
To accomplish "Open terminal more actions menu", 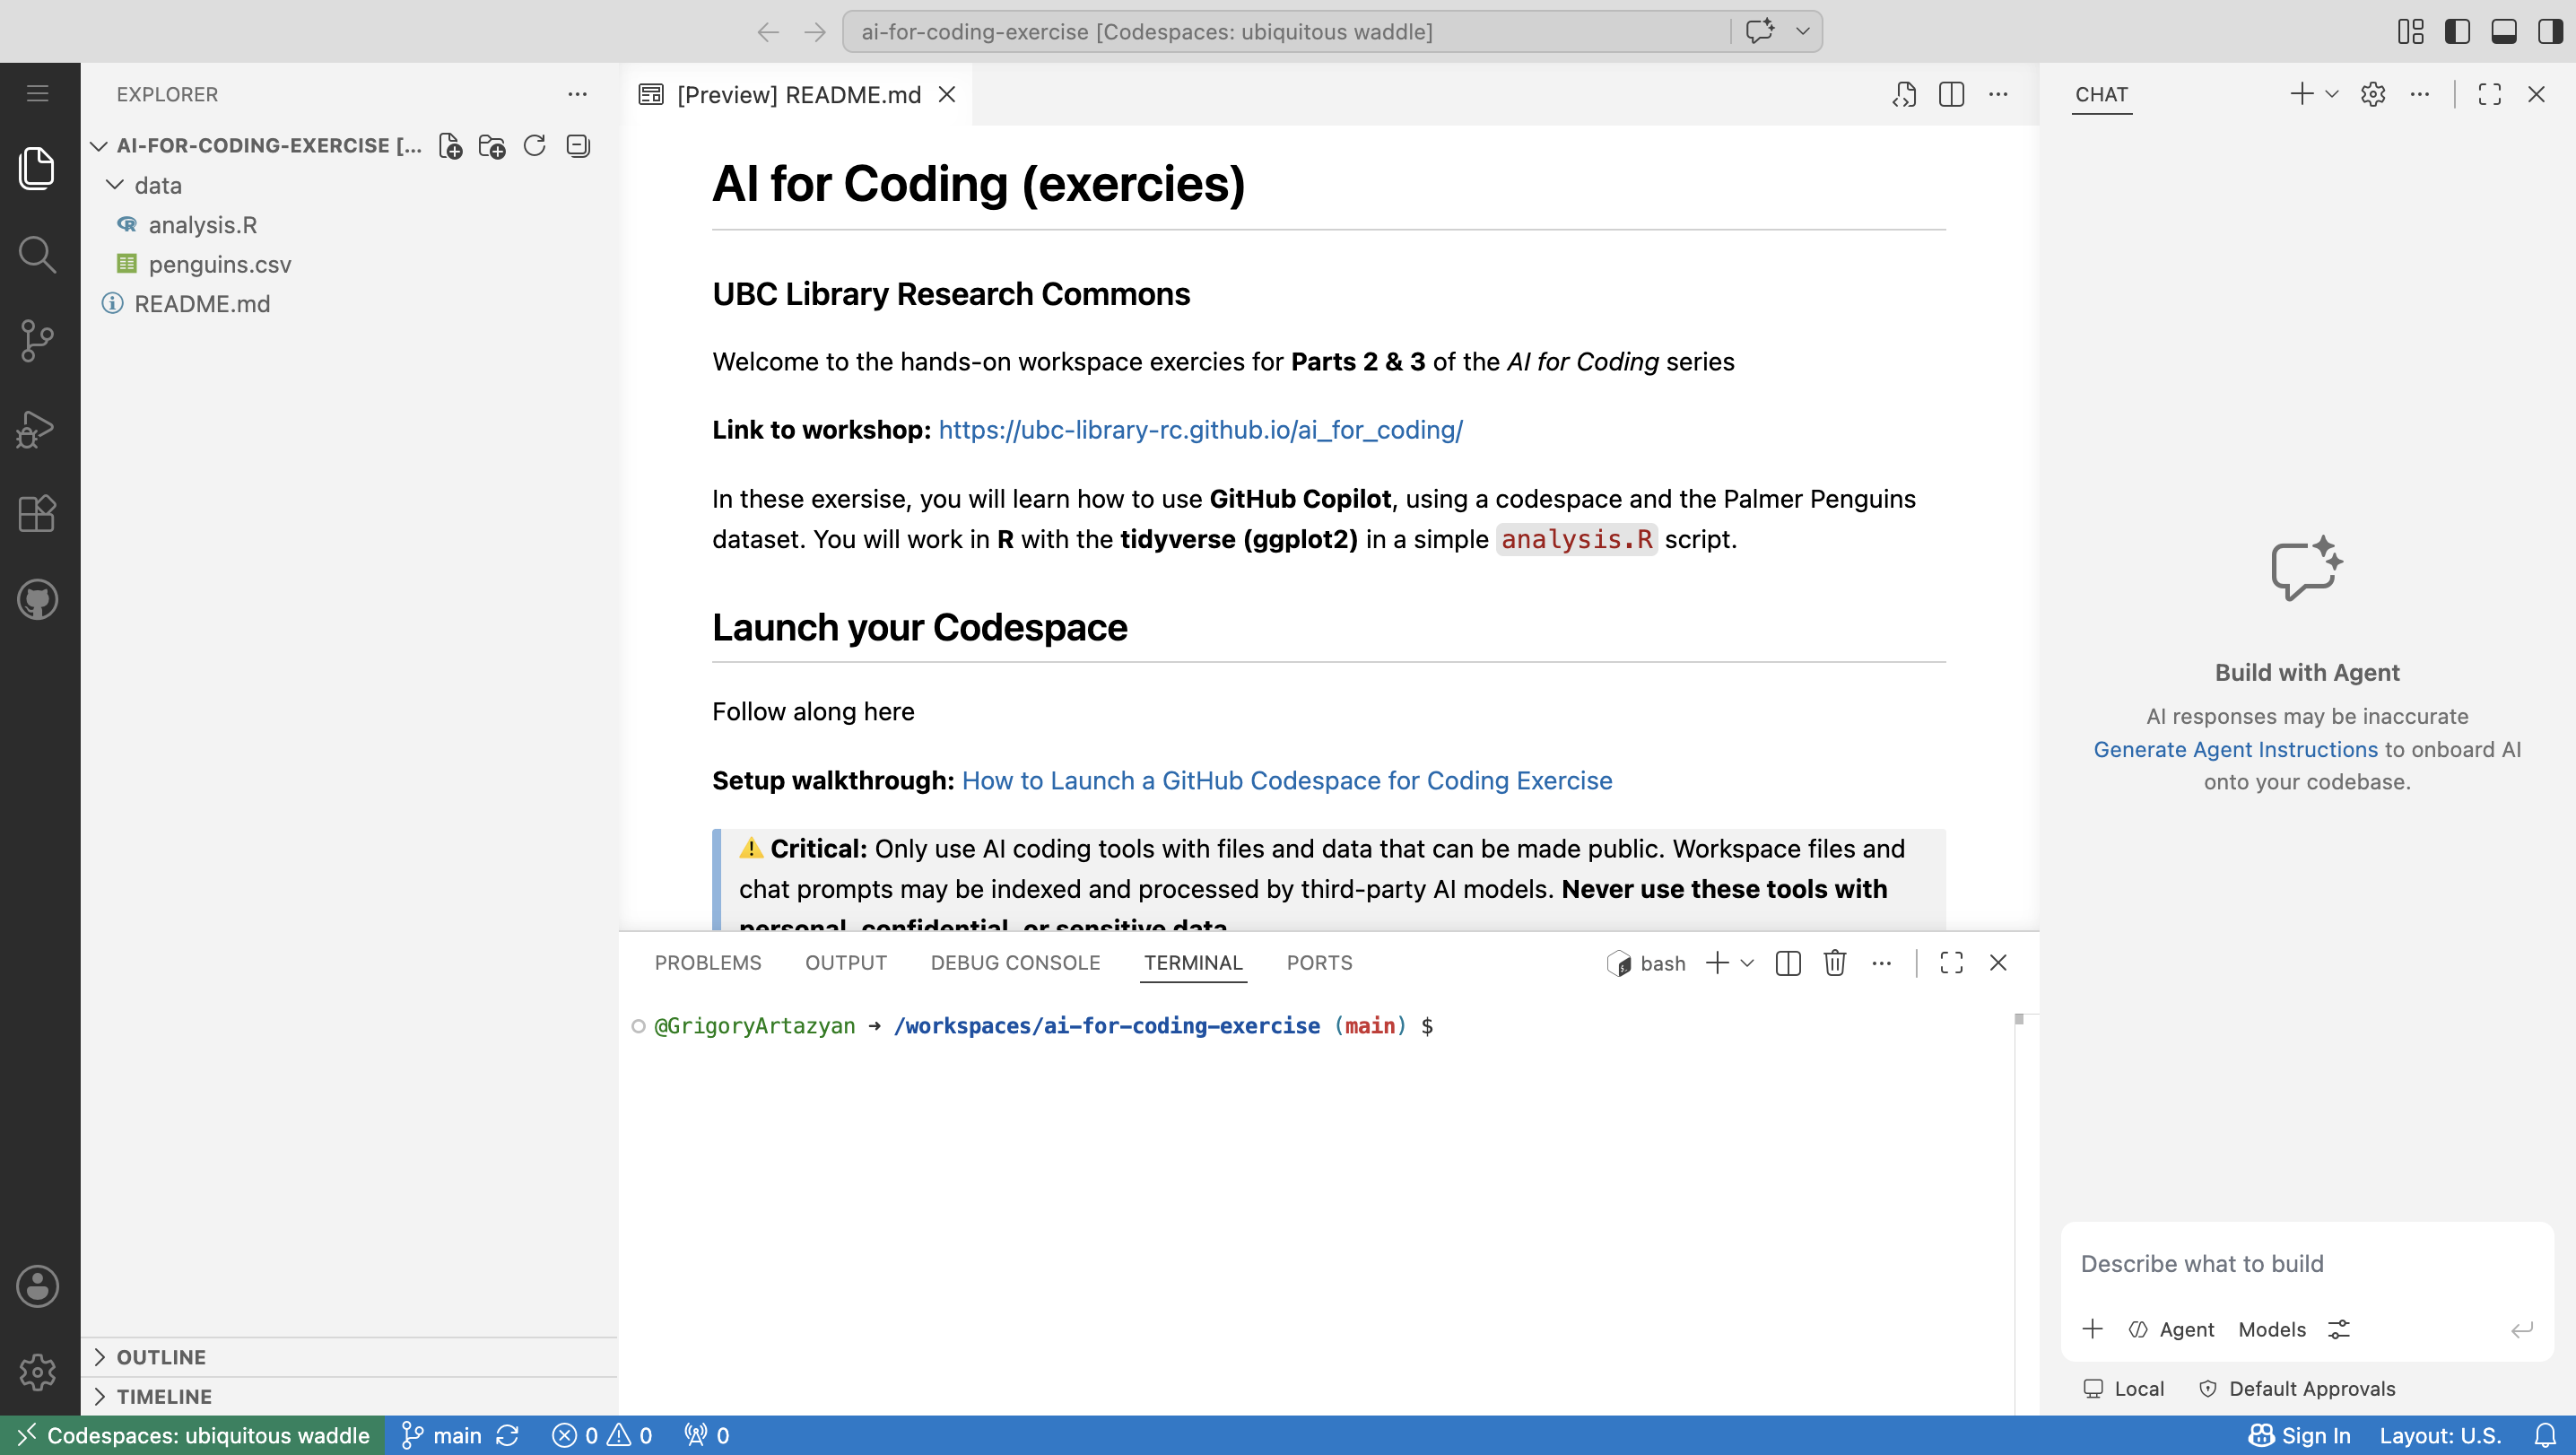I will tap(1882, 963).
